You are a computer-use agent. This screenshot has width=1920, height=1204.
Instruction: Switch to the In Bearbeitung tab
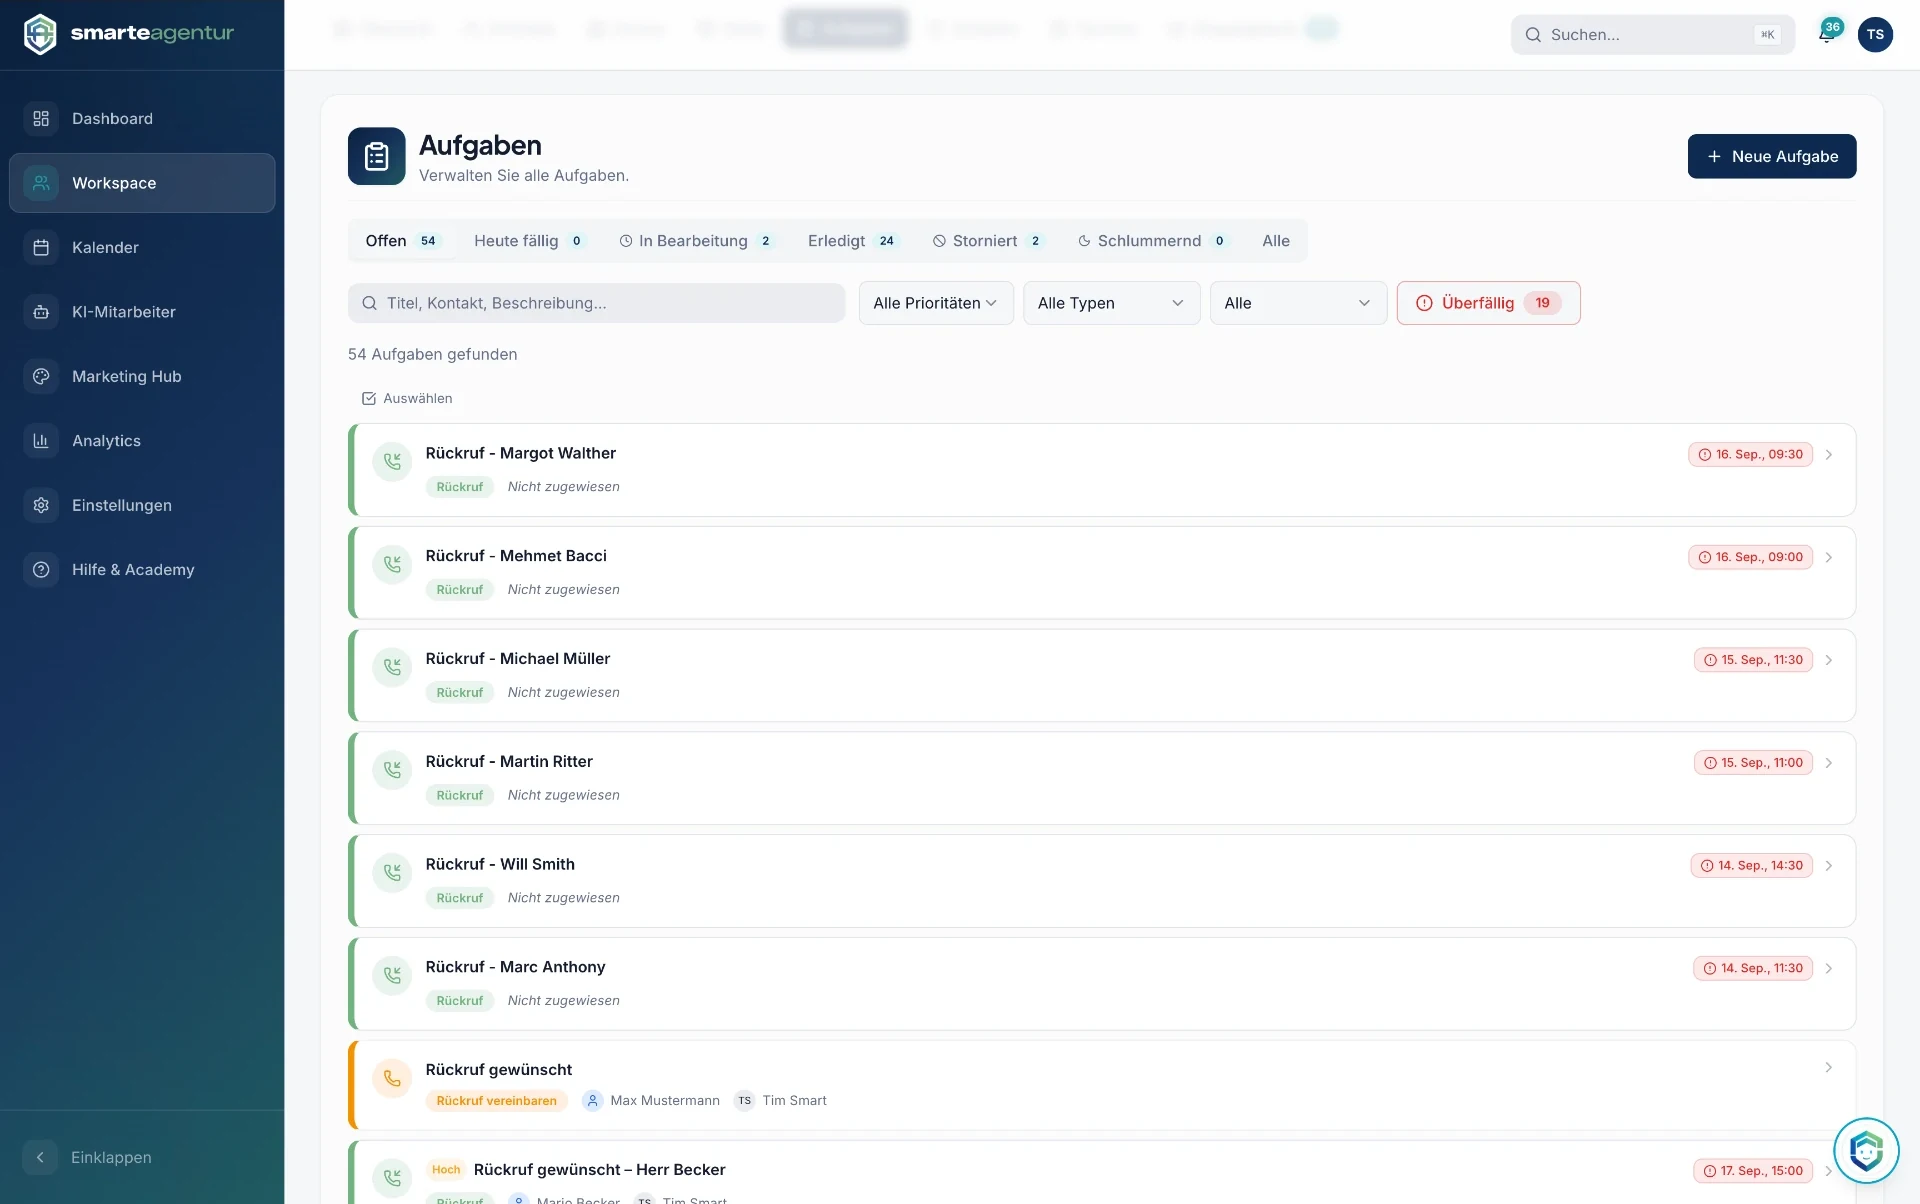(696, 241)
